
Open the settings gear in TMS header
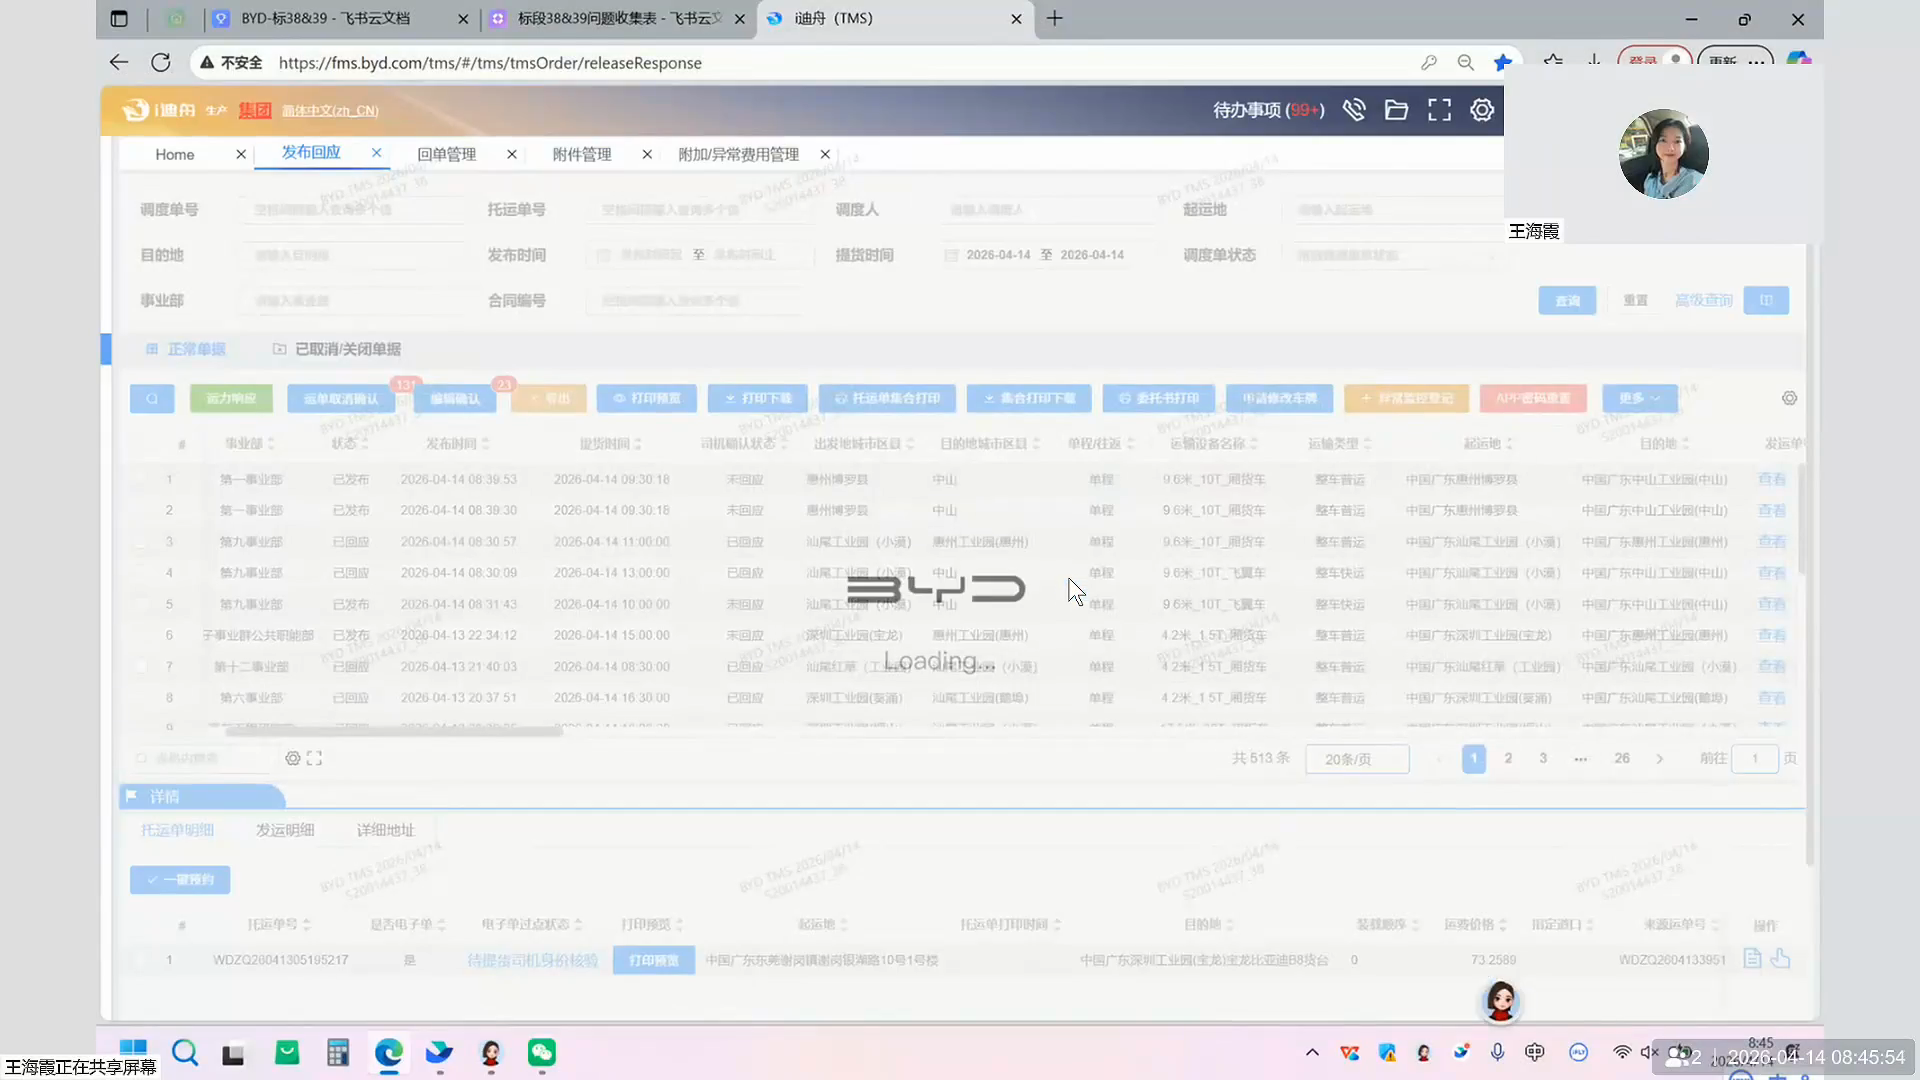[x=1482, y=110]
